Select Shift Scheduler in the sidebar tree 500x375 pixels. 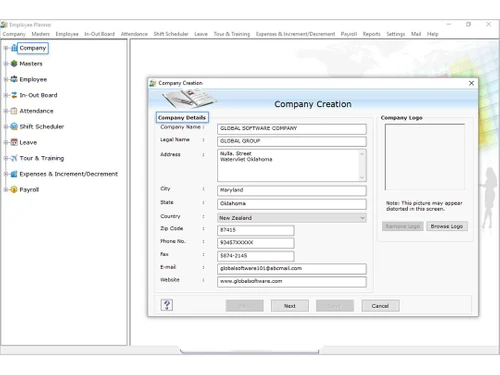tap(42, 126)
